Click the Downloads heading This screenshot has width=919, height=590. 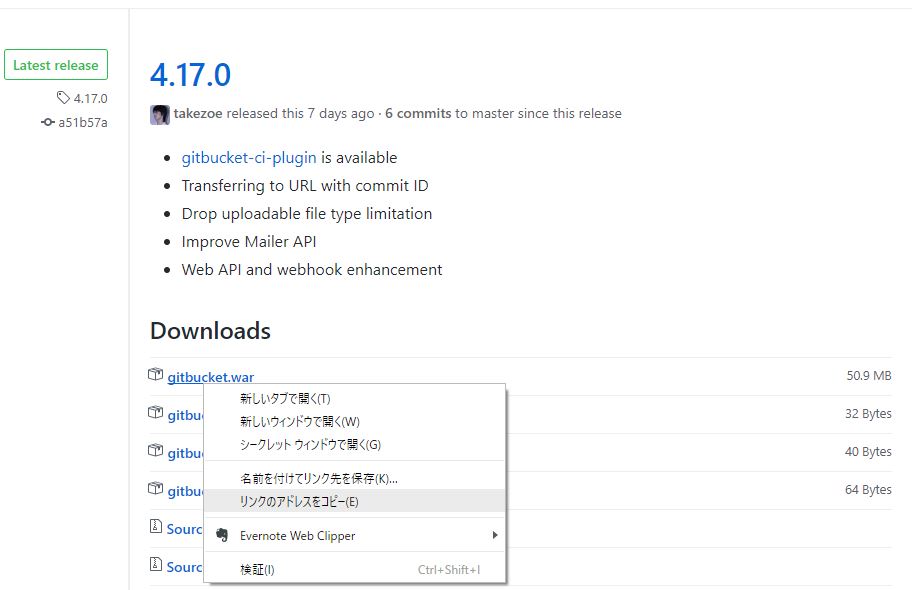click(210, 331)
